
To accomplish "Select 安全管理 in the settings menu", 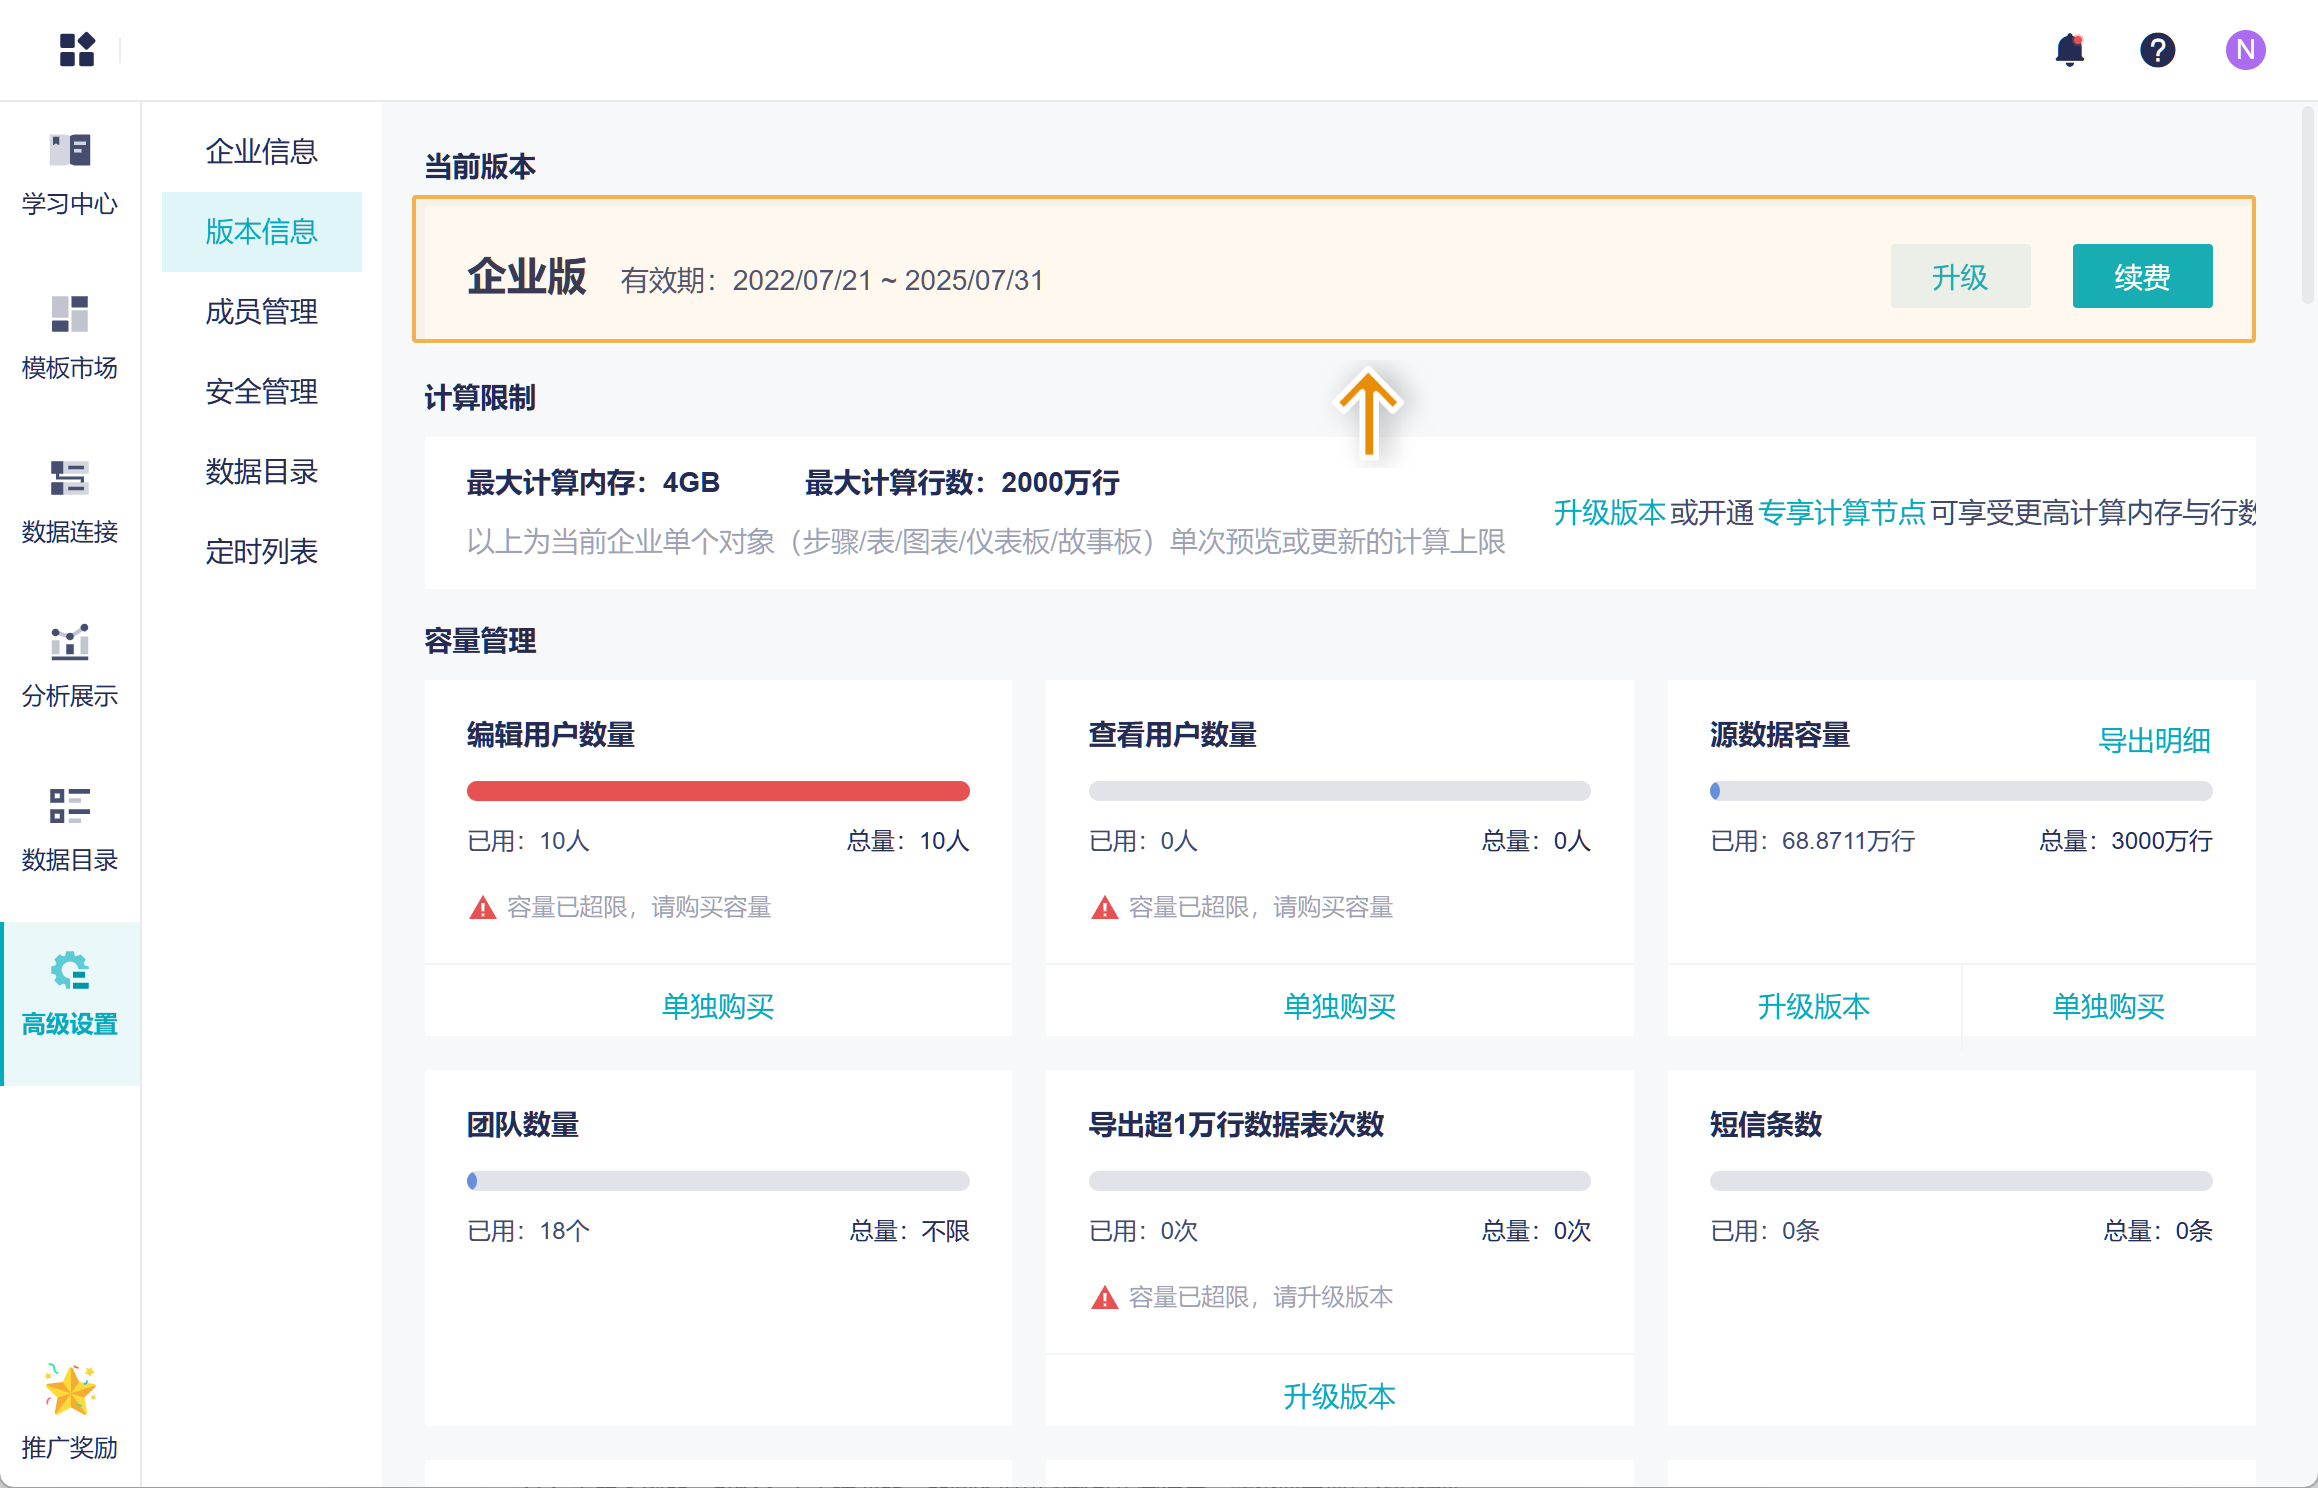I will pos(261,391).
